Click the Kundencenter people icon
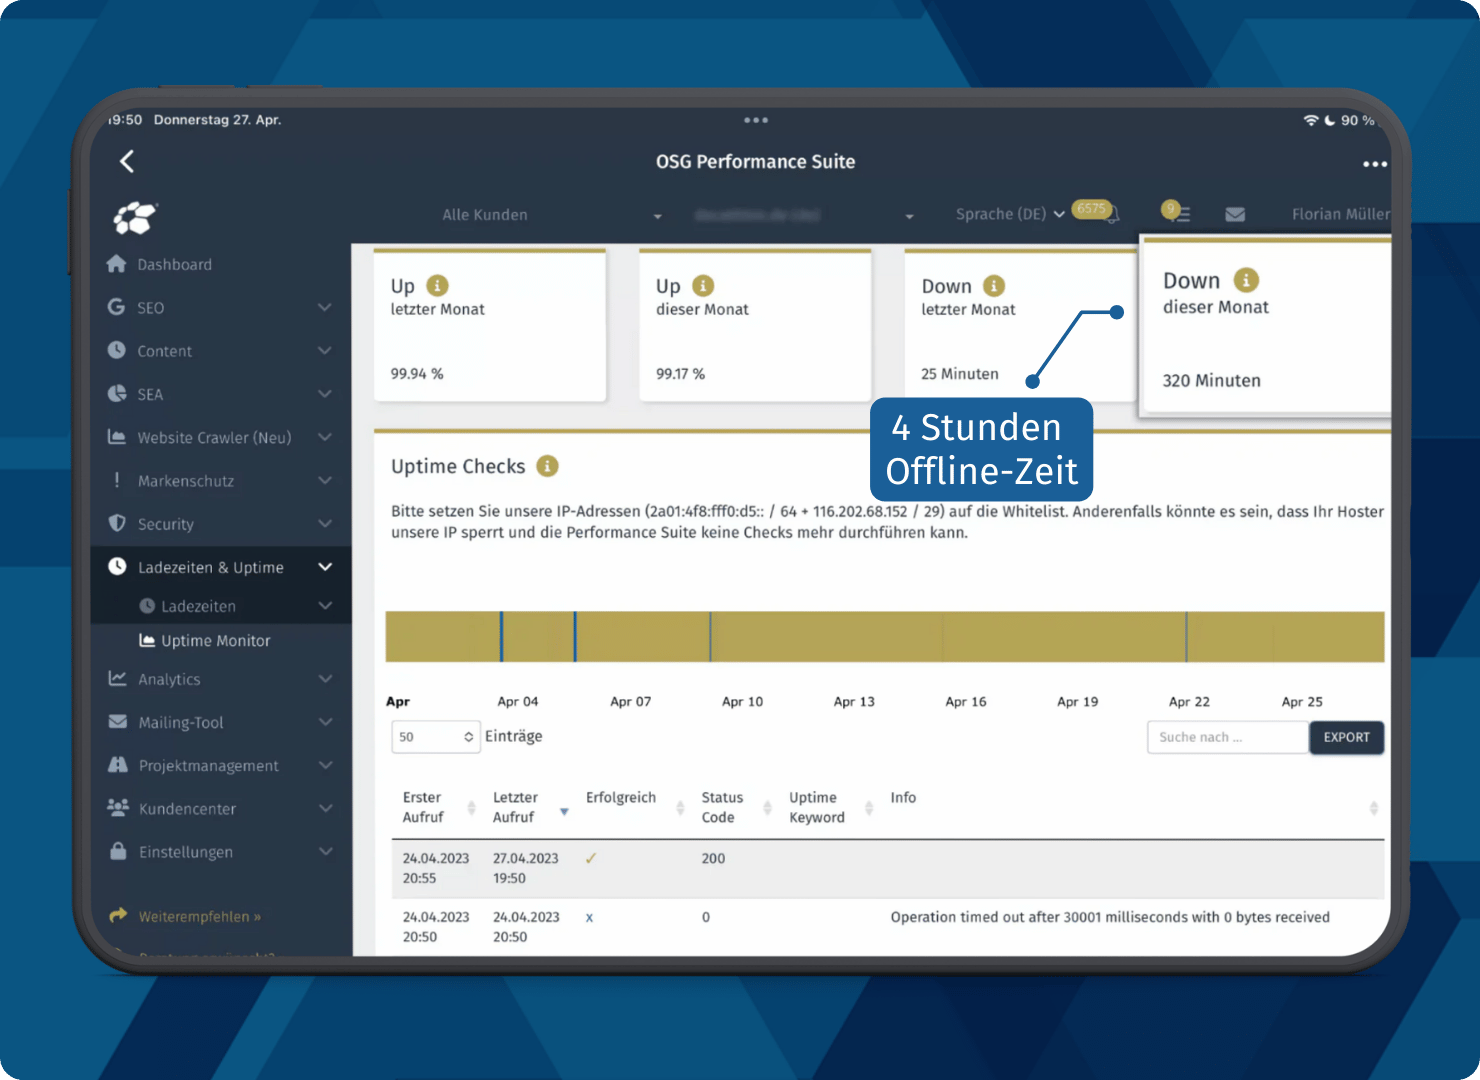Screen dimensions: 1480x1080 [118, 807]
